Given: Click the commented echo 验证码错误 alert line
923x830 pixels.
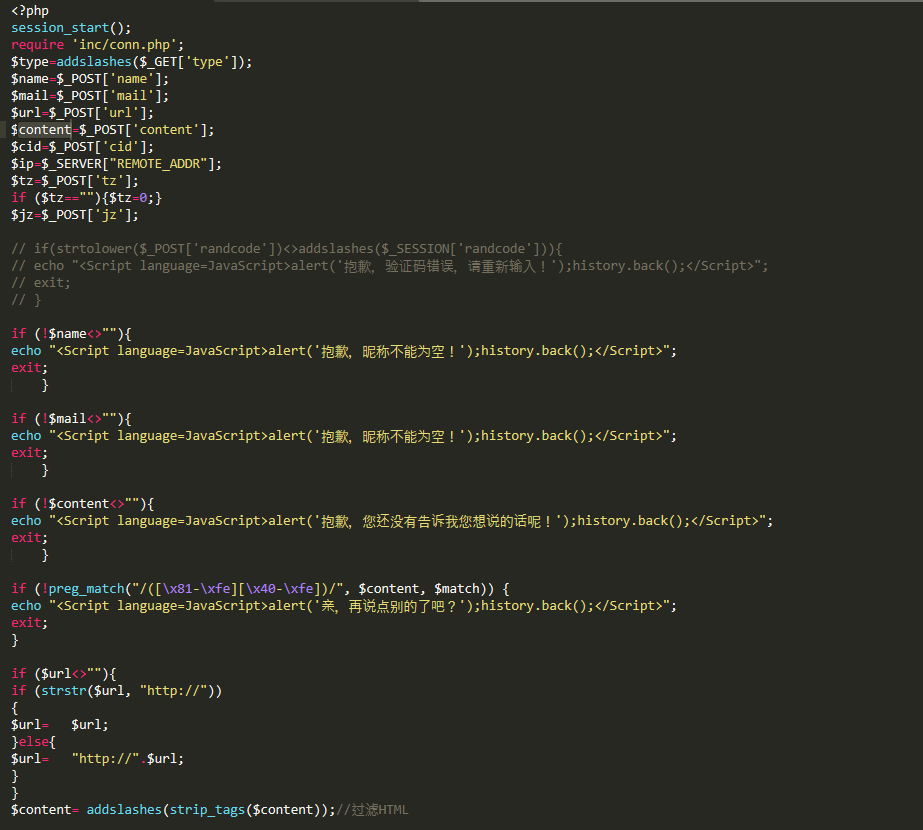Looking at the screenshot, I should (390, 266).
